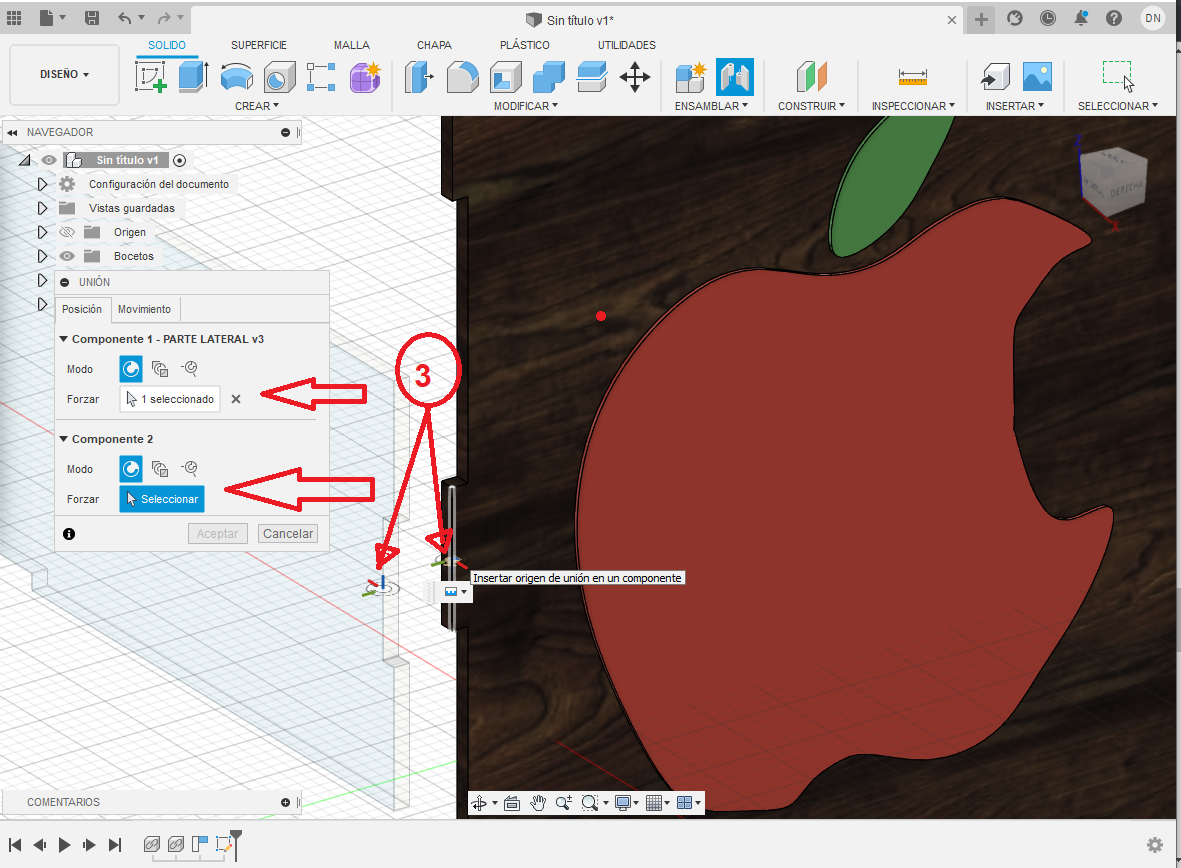Redo the last action
The image size is (1181, 868).
click(165, 18)
